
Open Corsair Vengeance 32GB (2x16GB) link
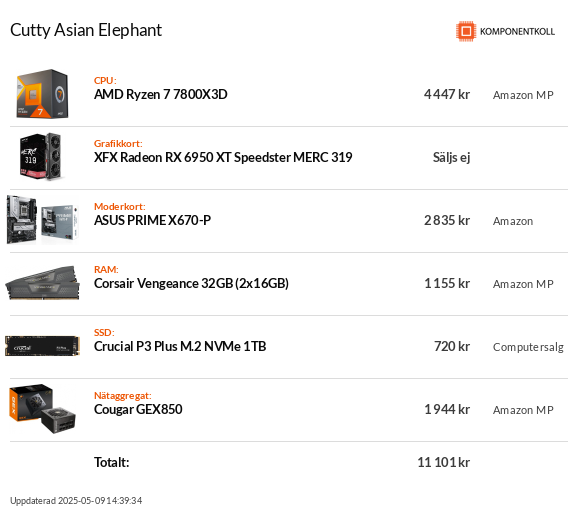(x=191, y=283)
